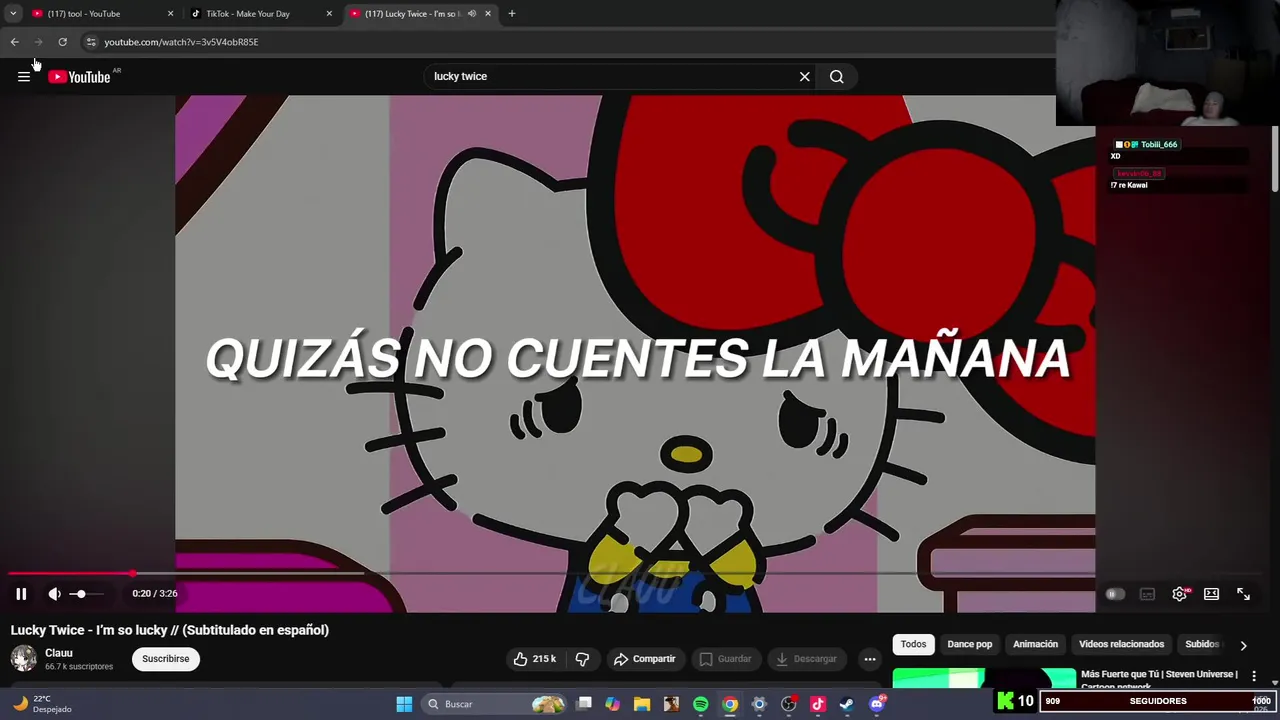Pause the playing video
This screenshot has width=1280, height=720.
click(x=21, y=594)
